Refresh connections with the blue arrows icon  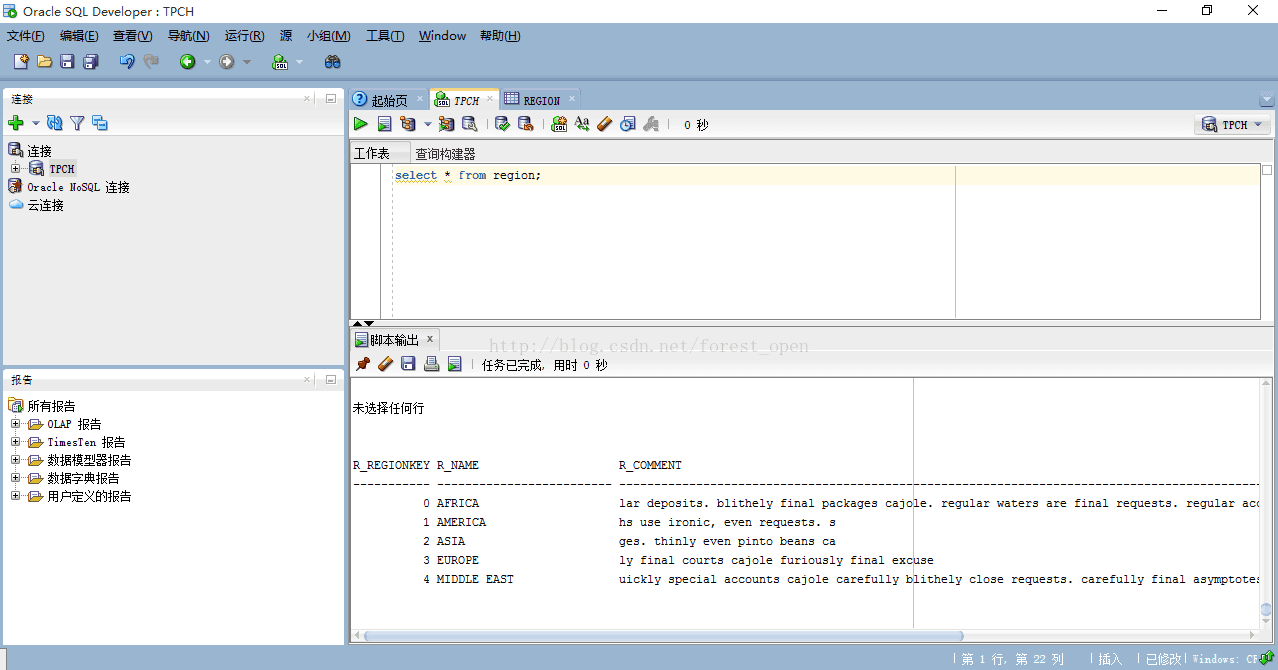[x=55, y=123]
